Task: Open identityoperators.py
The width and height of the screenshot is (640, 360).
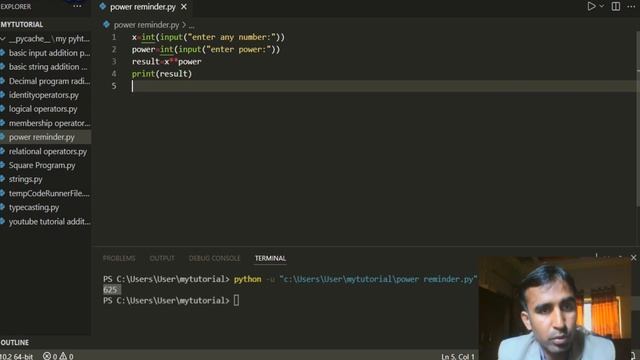Action: 45,95
